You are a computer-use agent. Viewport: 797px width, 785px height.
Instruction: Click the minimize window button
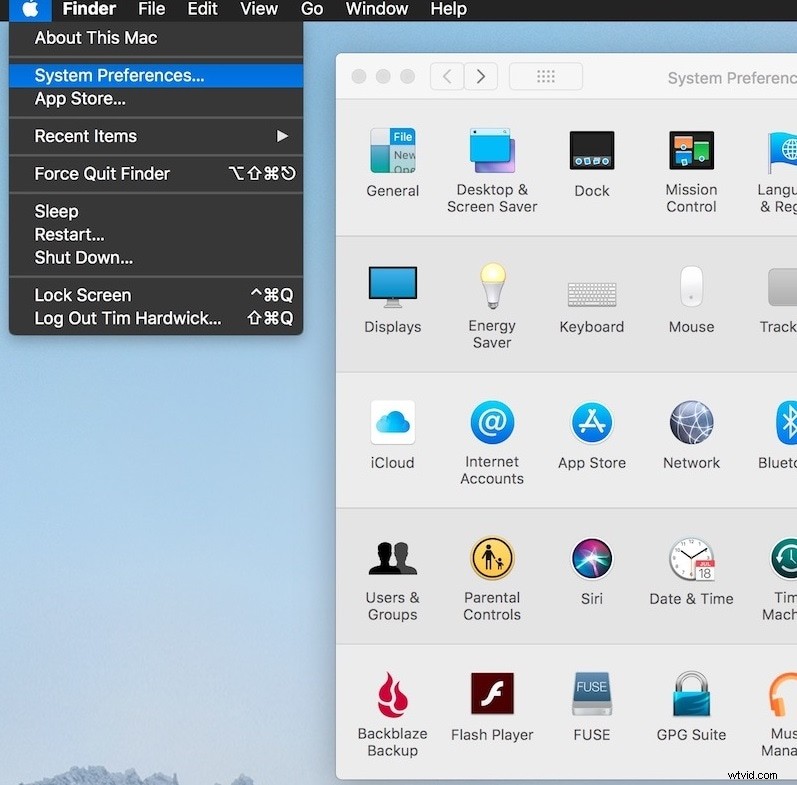tap(383, 76)
